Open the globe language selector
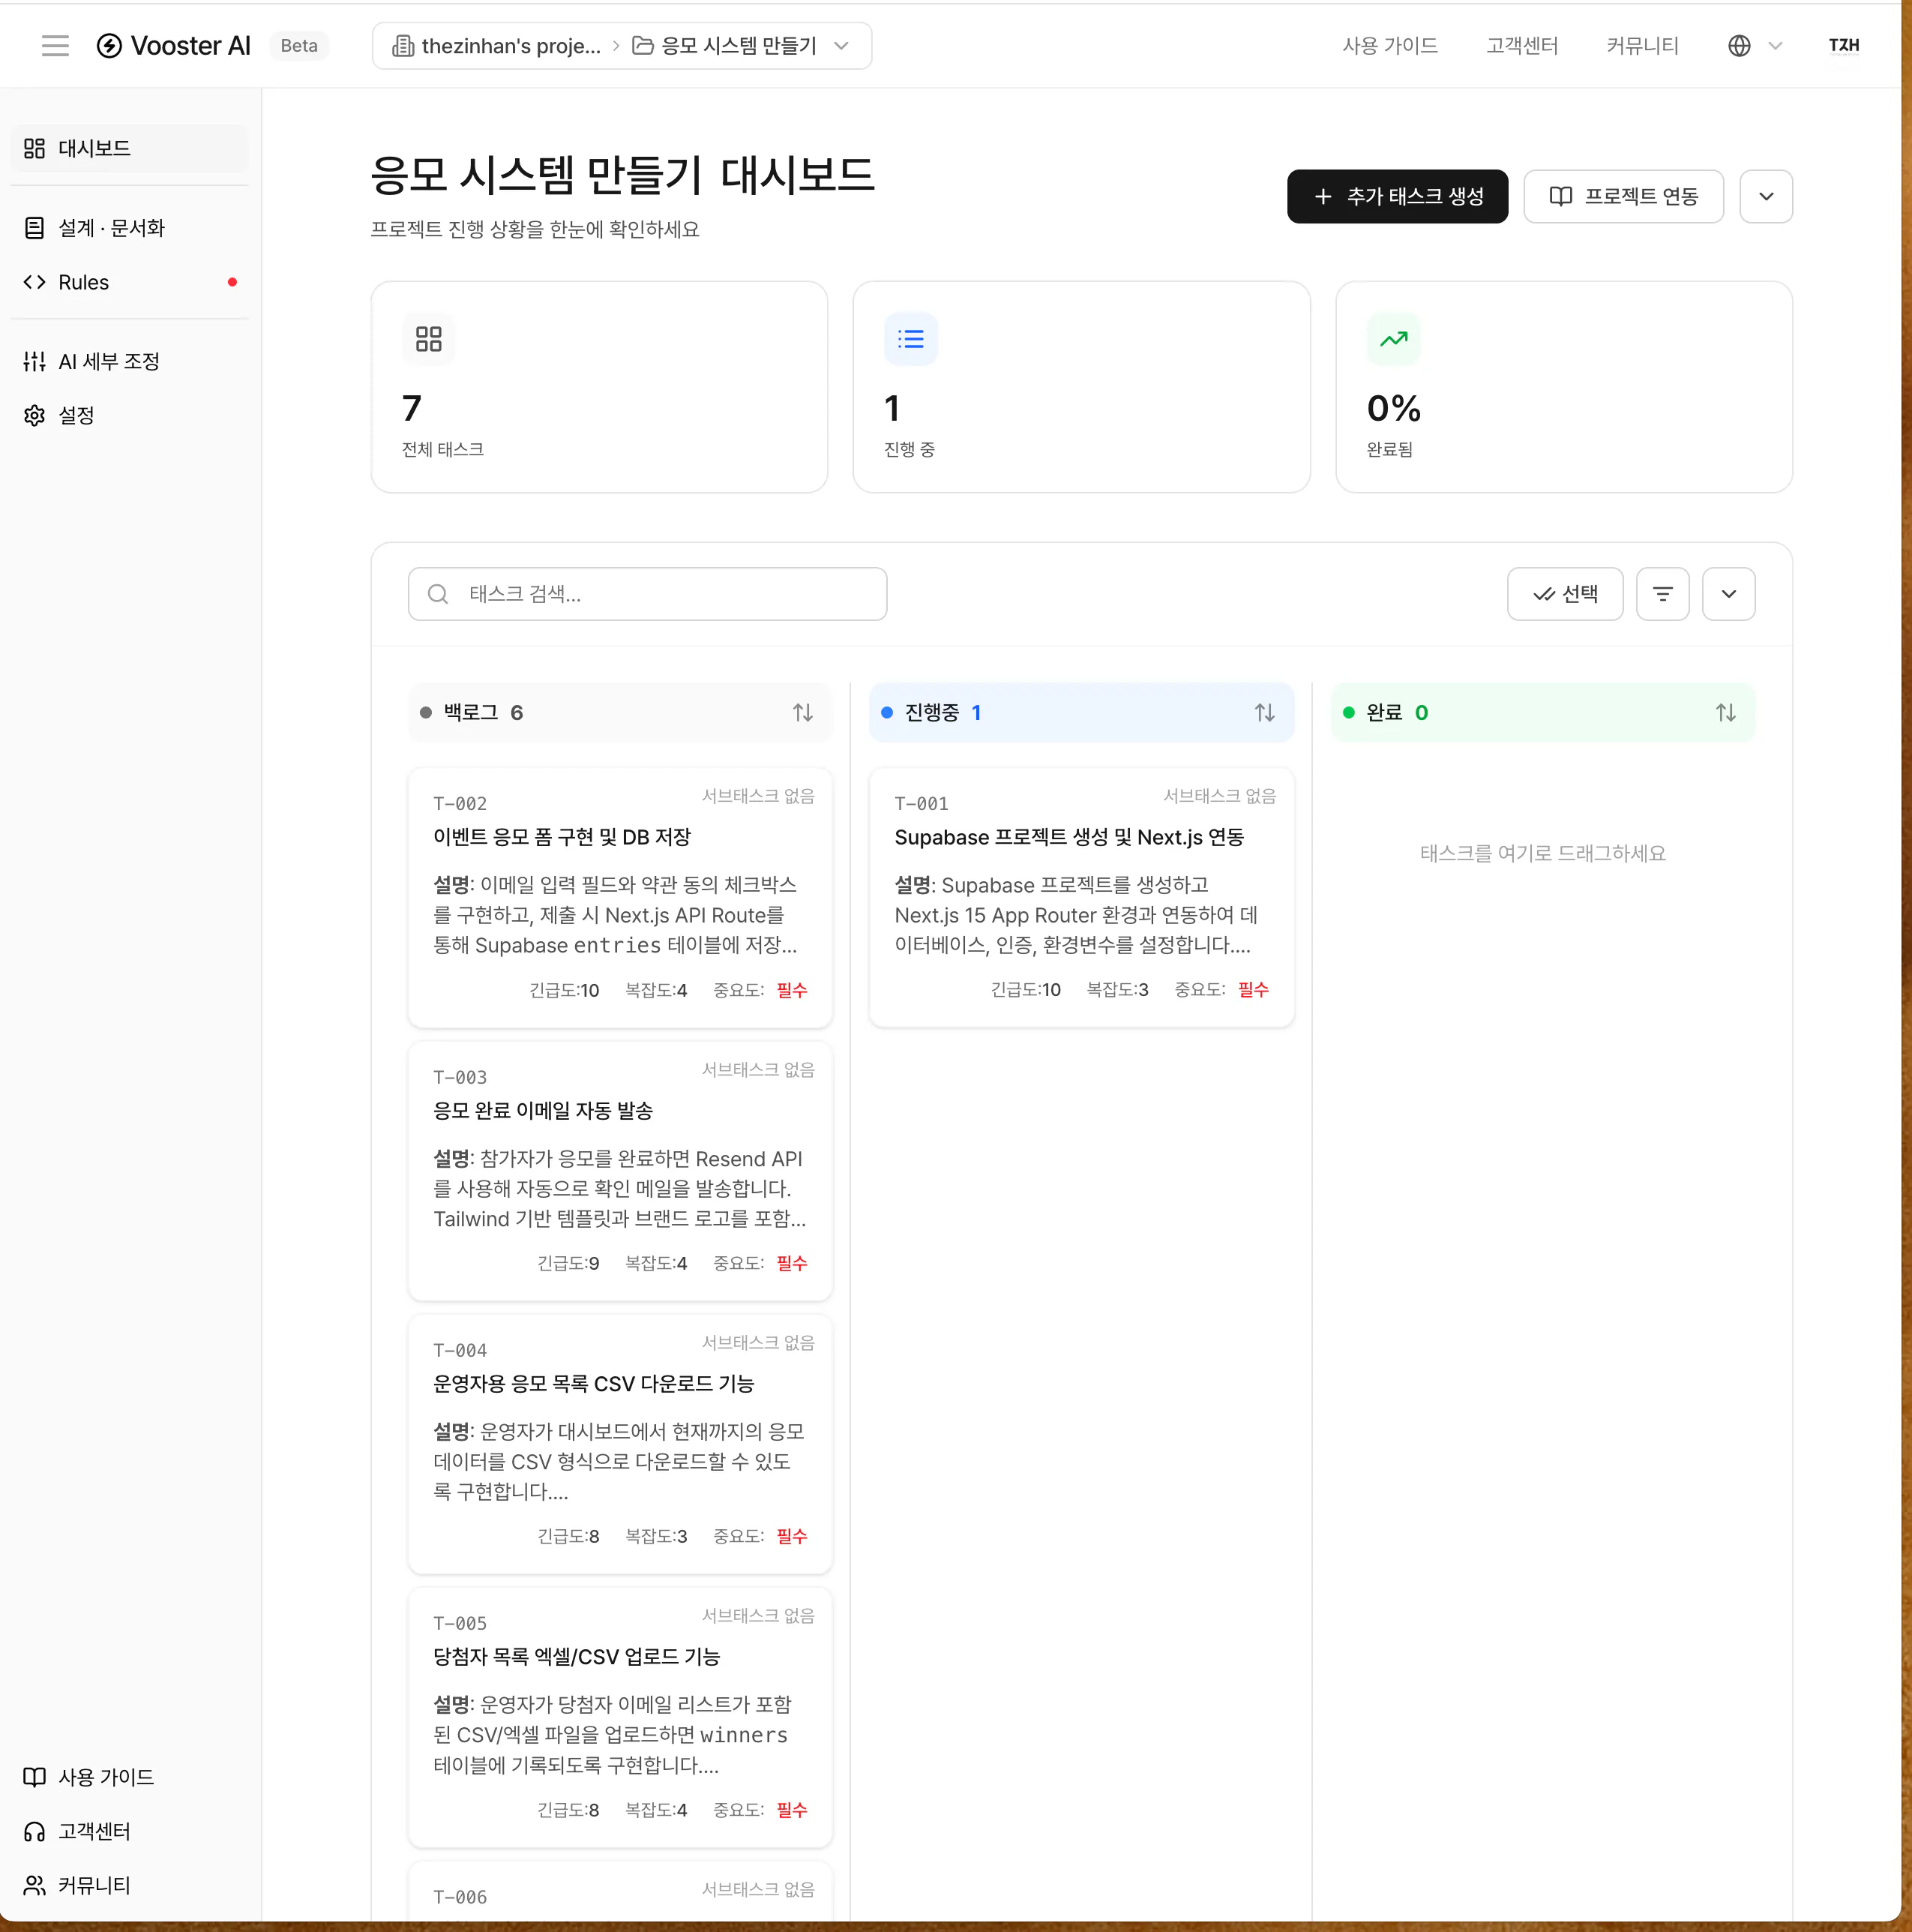Screen dimensions: 1912x1932 pos(1739,45)
